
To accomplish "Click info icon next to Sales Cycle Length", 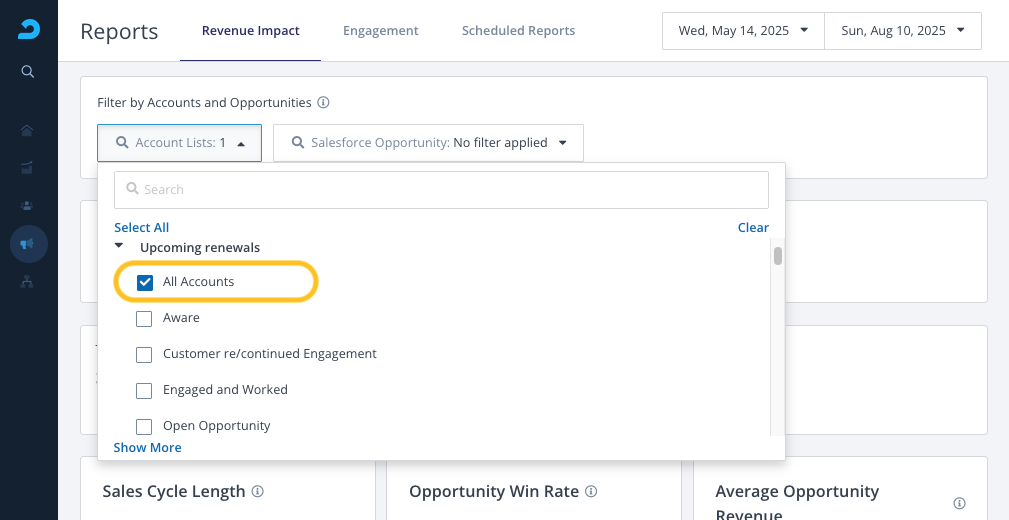I will coord(258,492).
